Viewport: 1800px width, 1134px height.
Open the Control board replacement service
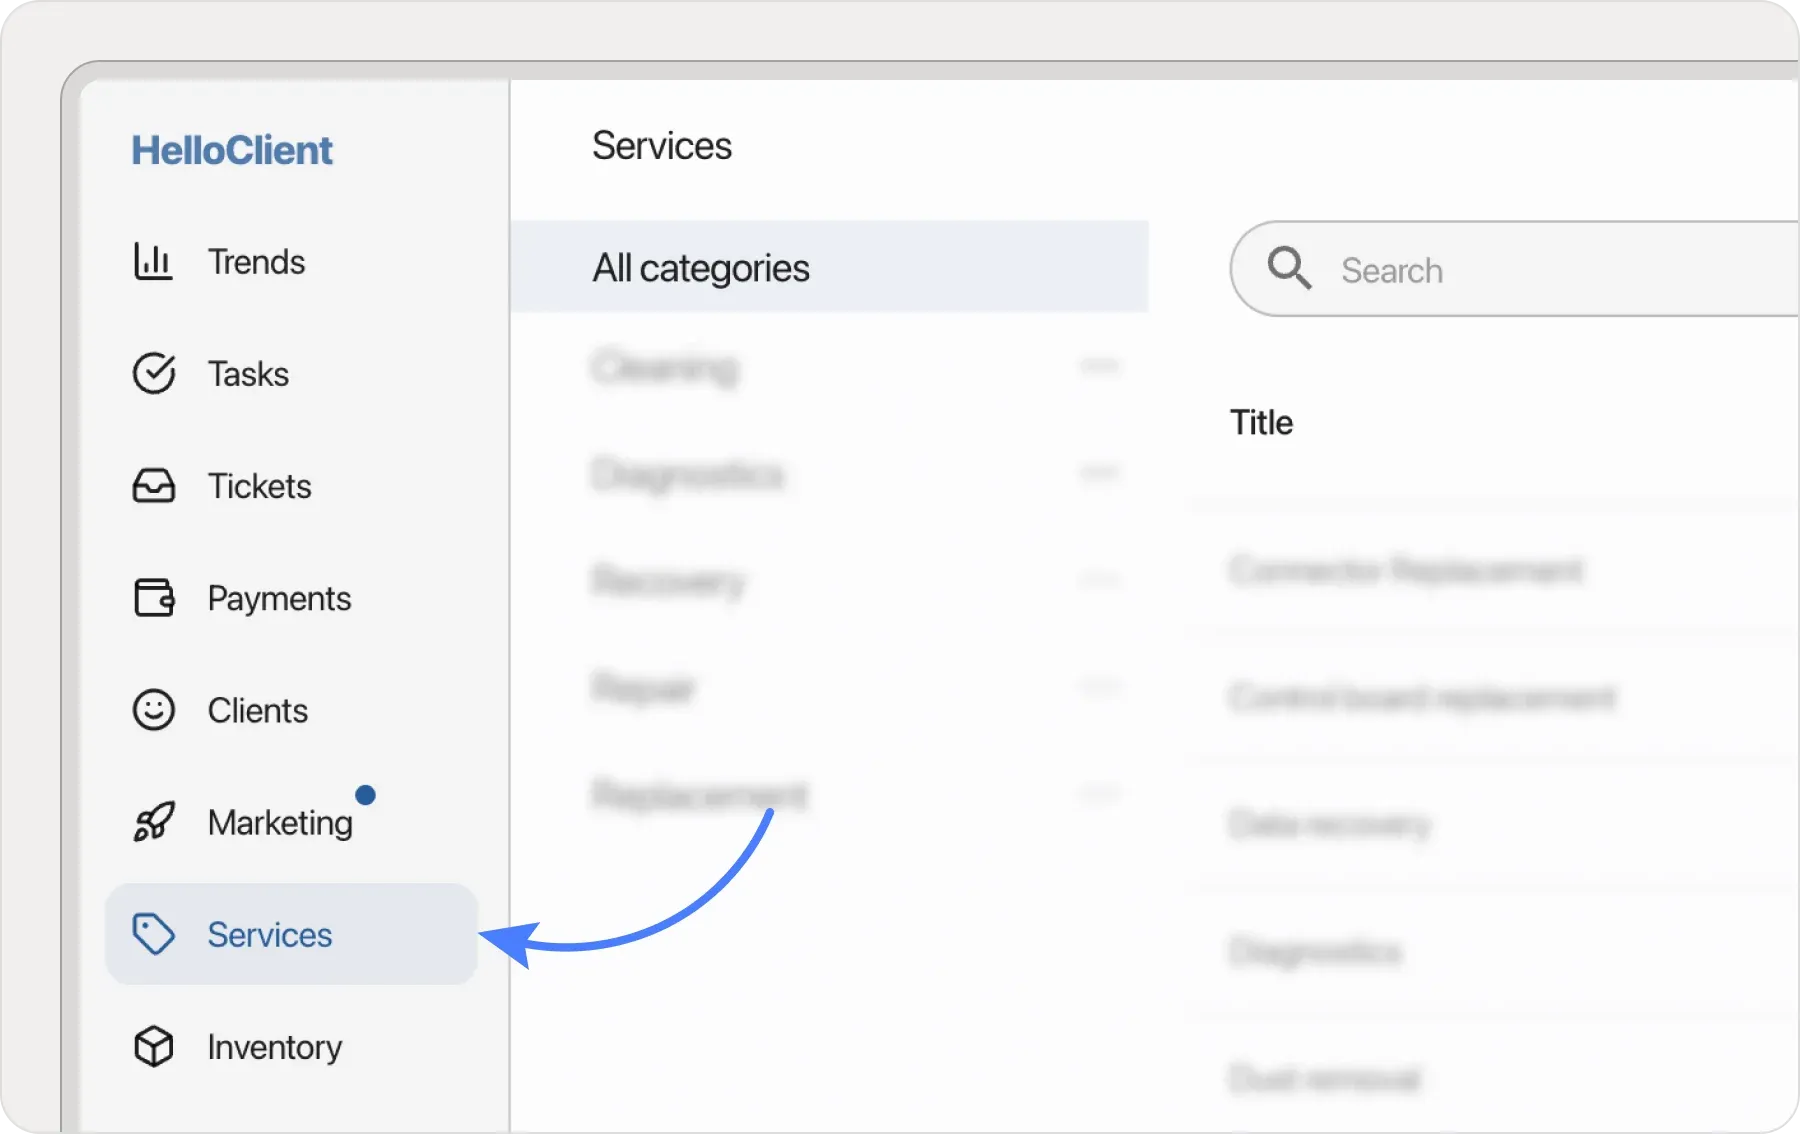point(1421,697)
